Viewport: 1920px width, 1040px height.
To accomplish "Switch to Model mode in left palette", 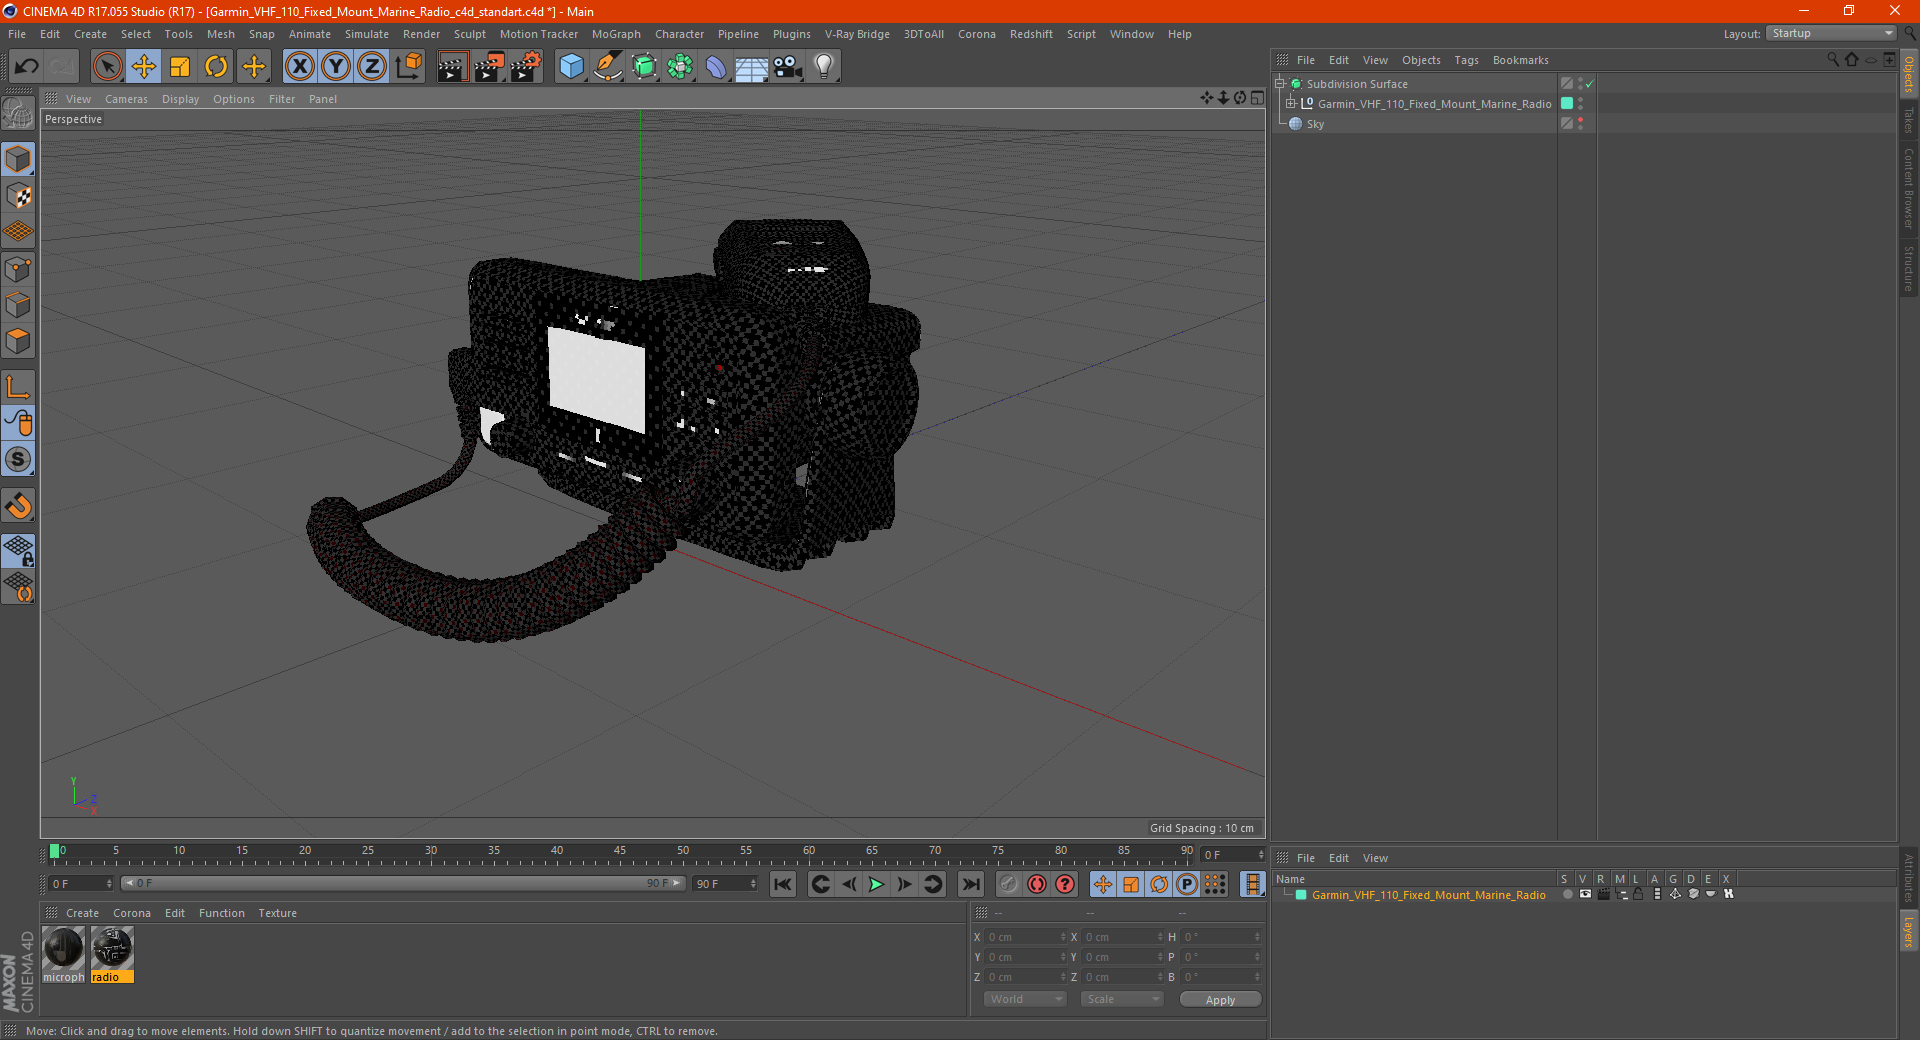I will [19, 159].
